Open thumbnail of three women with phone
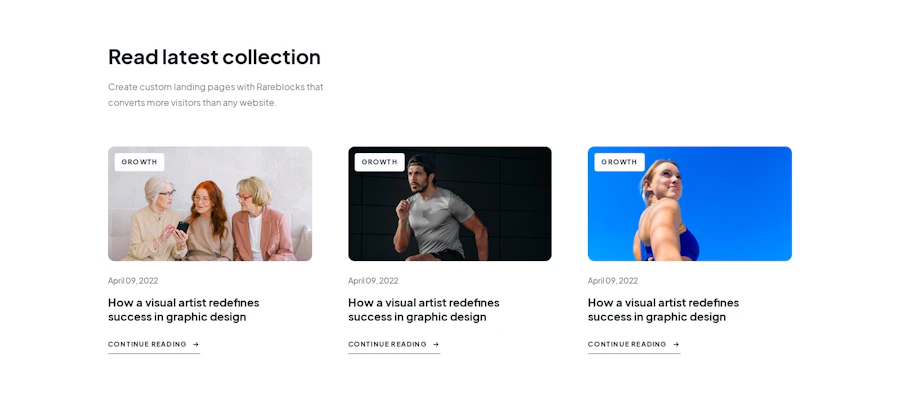This screenshot has width=900, height=399. 210,204
